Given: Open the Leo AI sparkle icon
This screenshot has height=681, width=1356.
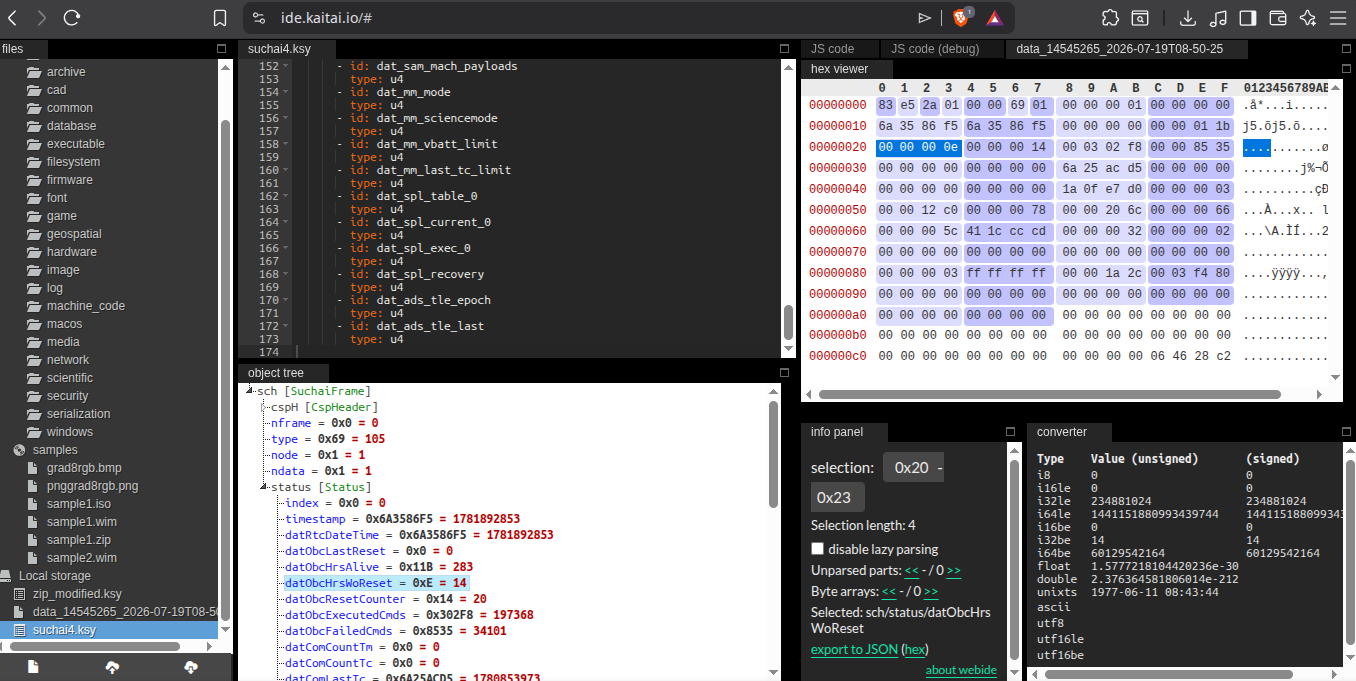Looking at the screenshot, I should tap(1307, 18).
